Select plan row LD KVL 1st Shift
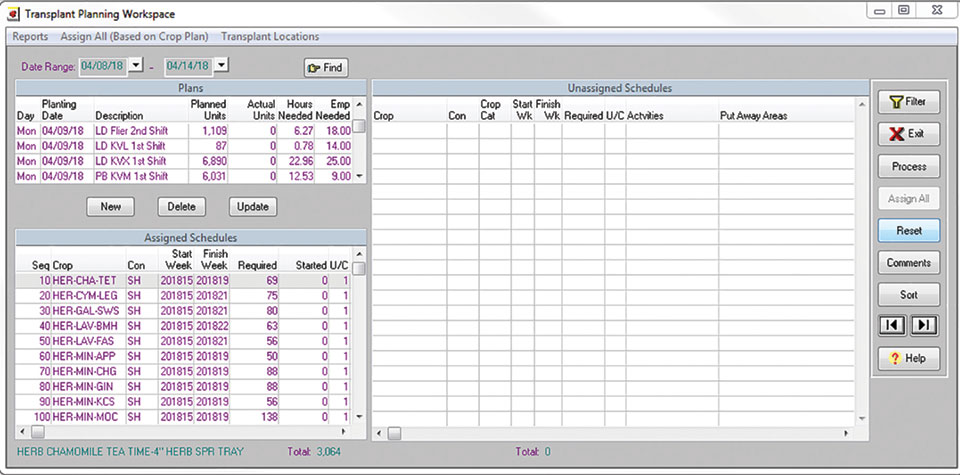This screenshot has height=475, width=960. tap(184, 146)
